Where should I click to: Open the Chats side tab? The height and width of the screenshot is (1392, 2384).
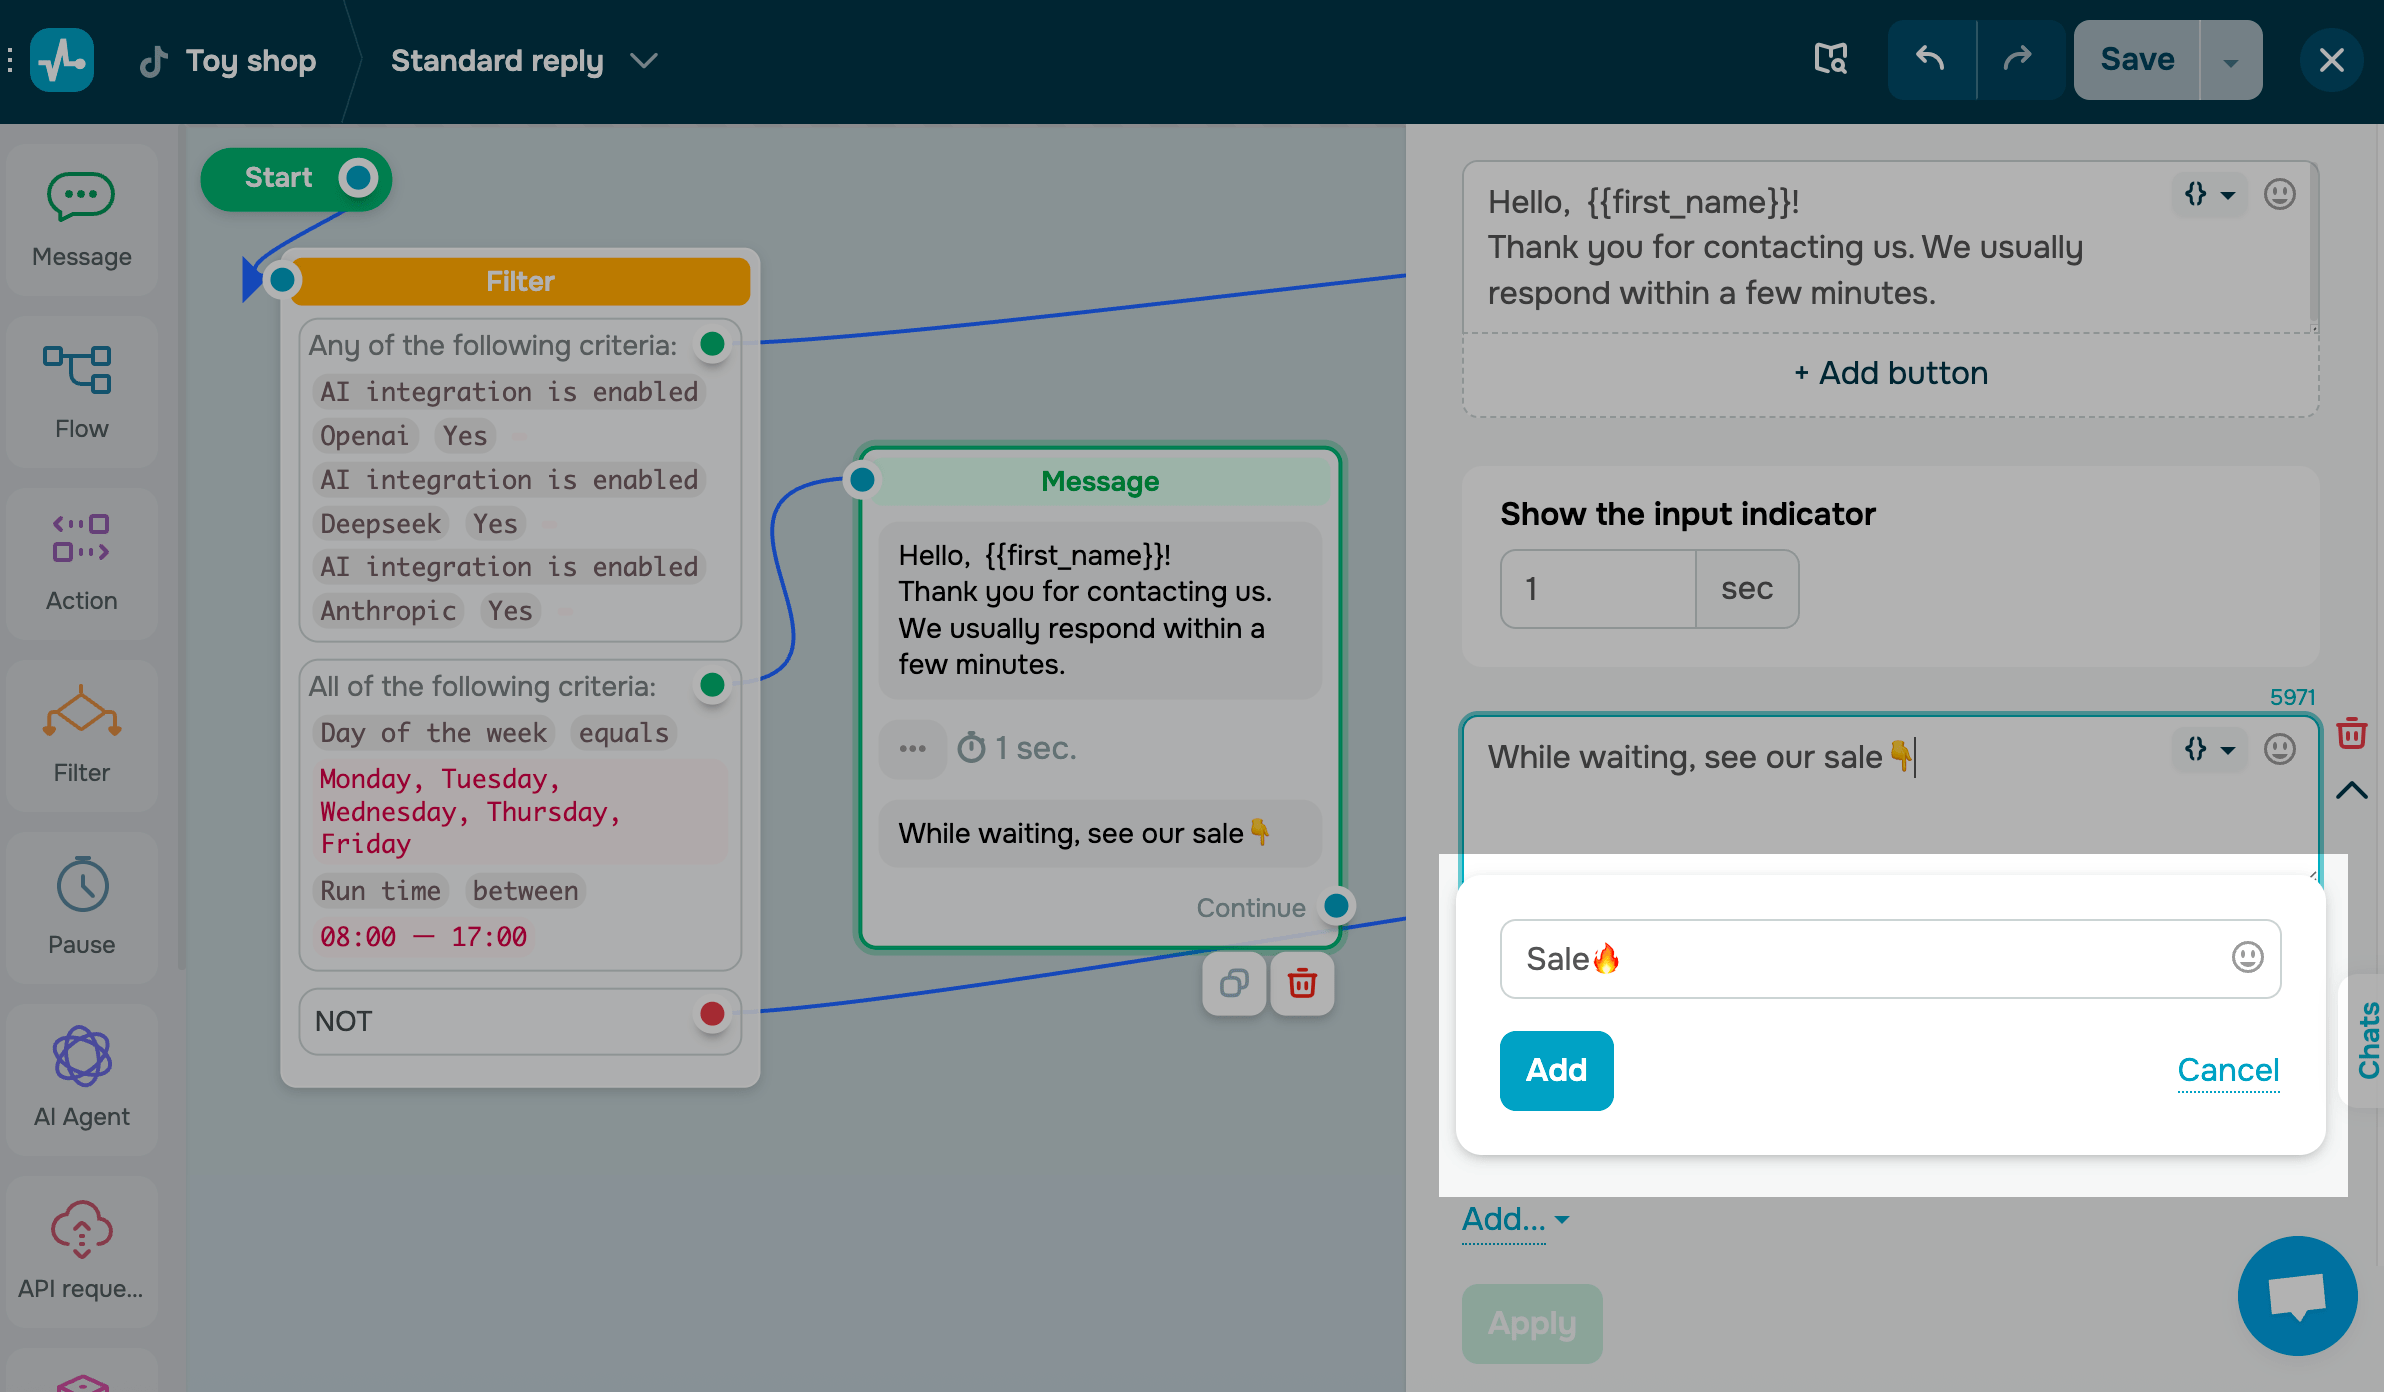2368,1040
